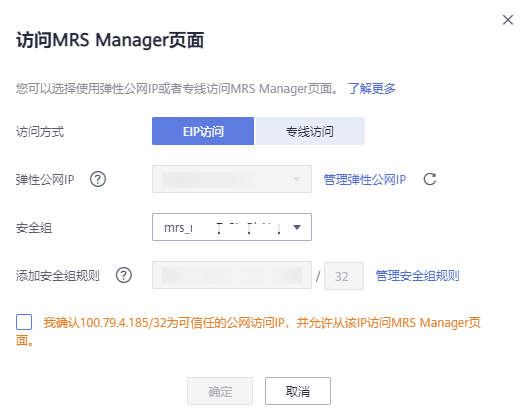Show help for 添加安全组规则
Screen dimensions: 525x417
124,275
